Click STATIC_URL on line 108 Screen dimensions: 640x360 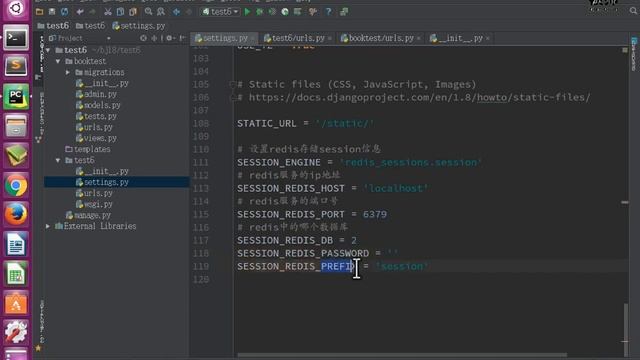[x=267, y=123]
